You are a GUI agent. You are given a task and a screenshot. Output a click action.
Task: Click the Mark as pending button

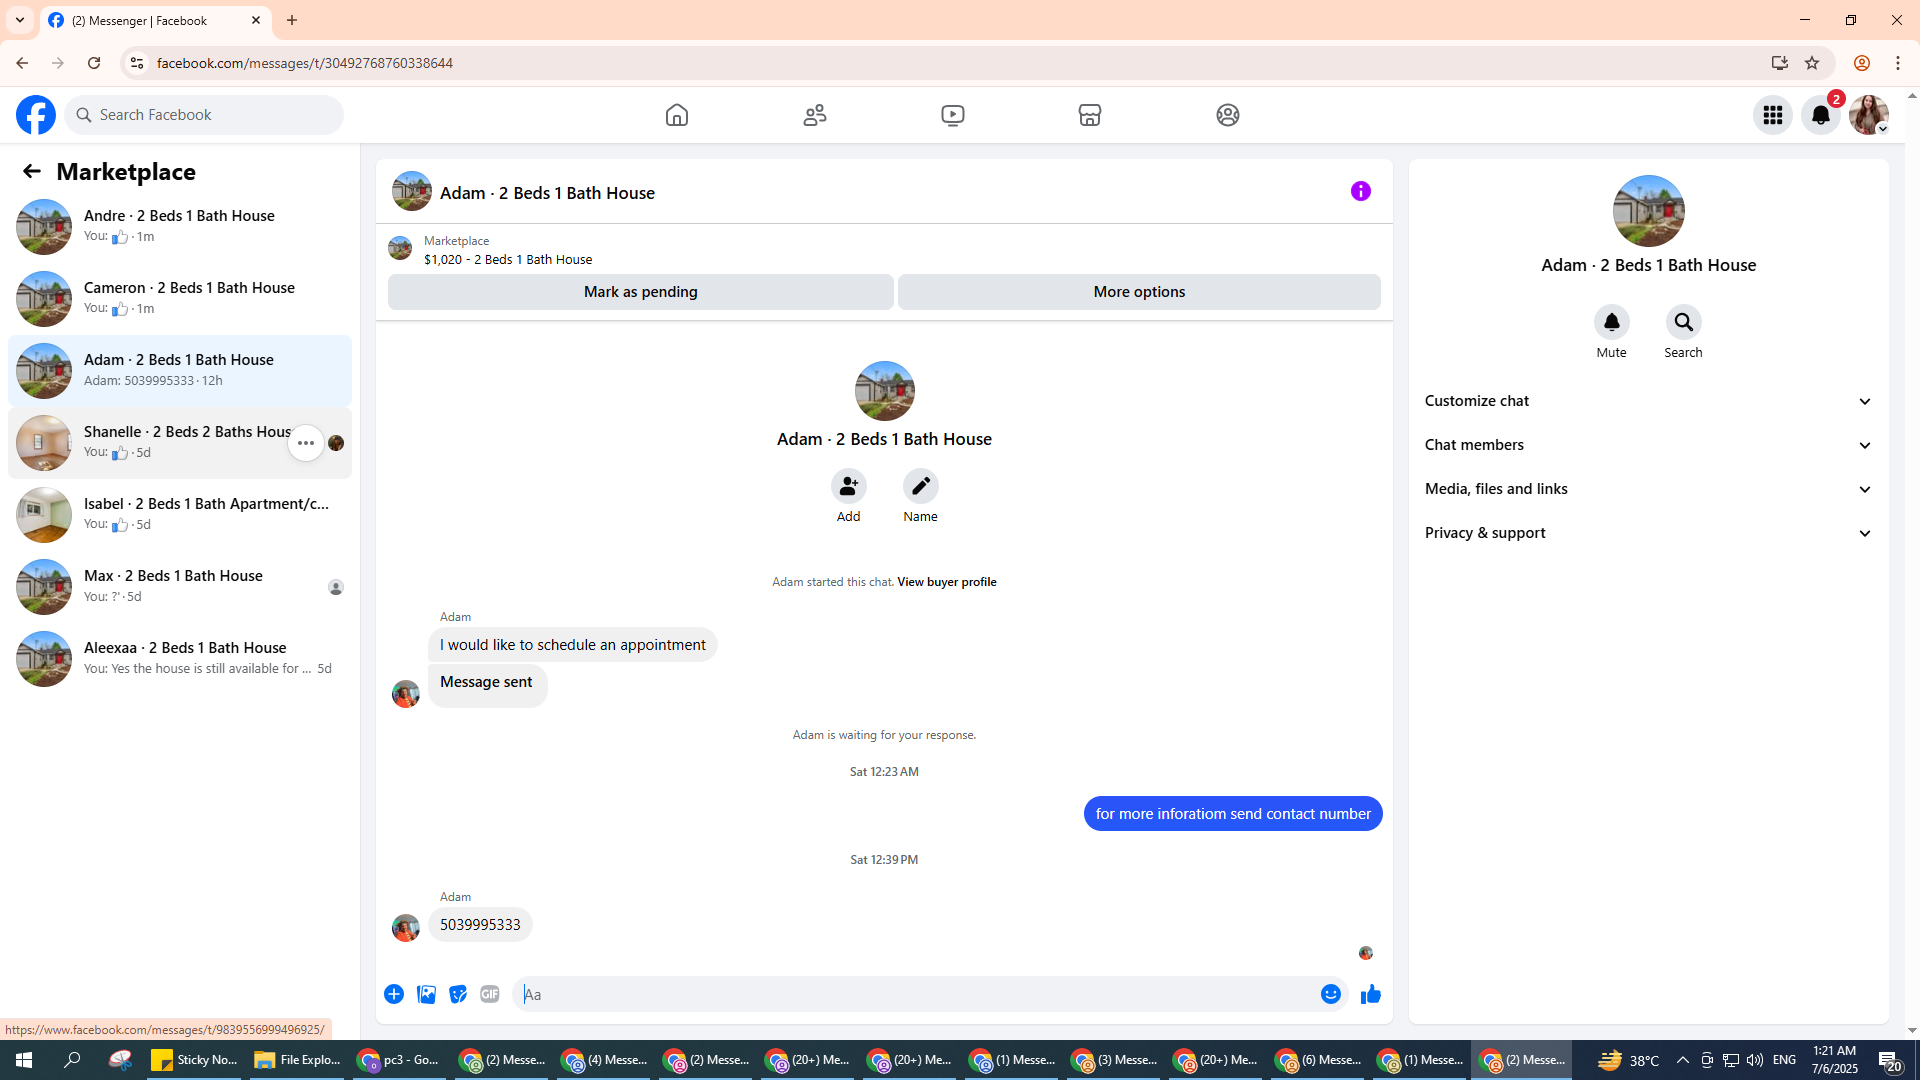point(640,292)
